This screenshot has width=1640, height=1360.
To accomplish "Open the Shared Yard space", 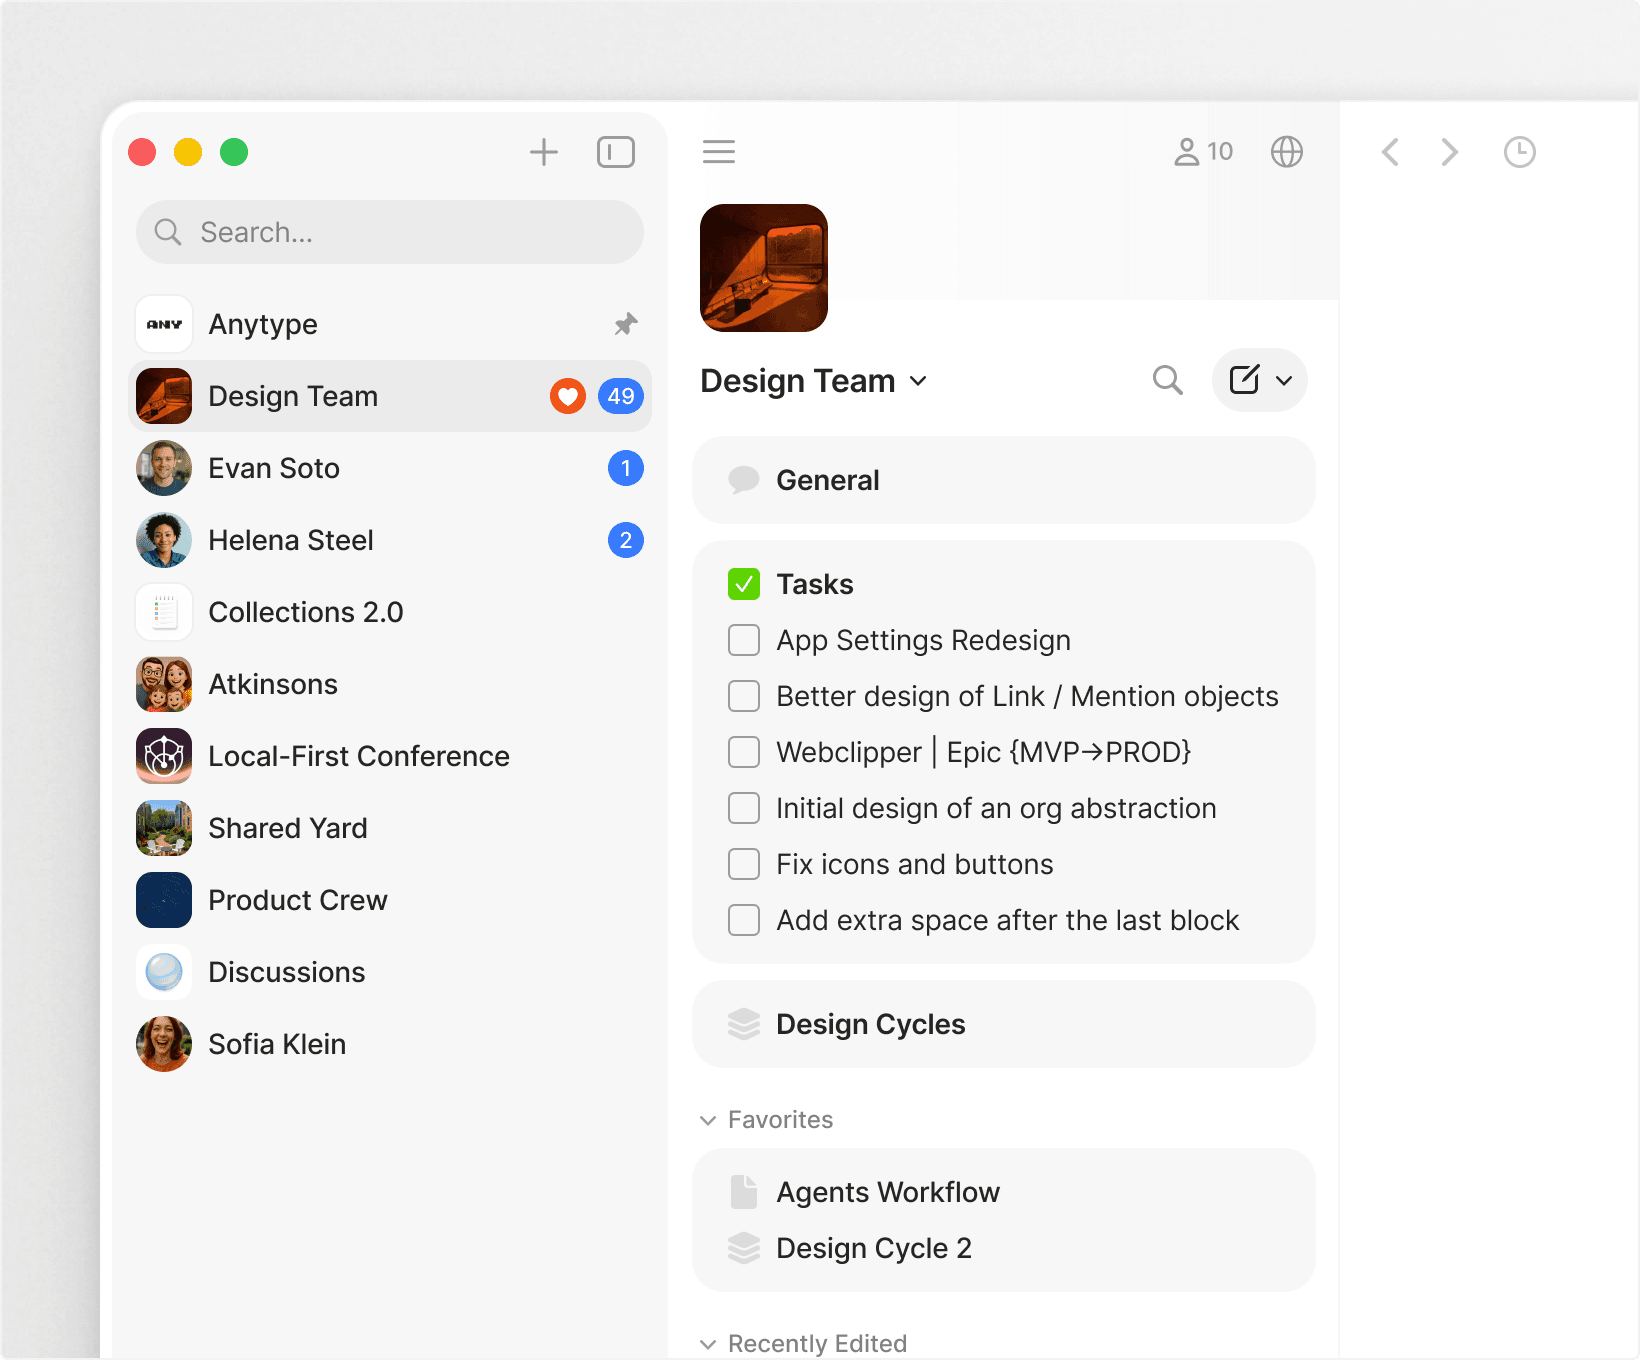I will (x=390, y=828).
